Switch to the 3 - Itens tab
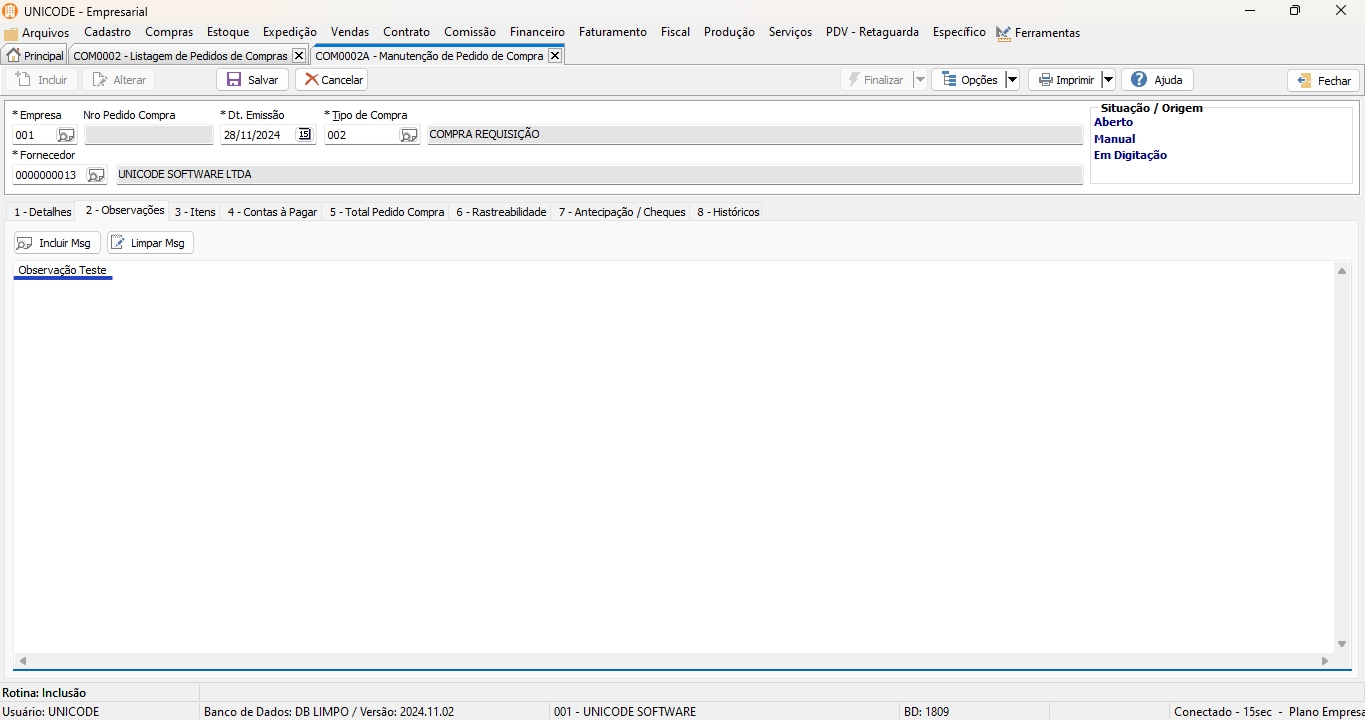 coord(195,212)
